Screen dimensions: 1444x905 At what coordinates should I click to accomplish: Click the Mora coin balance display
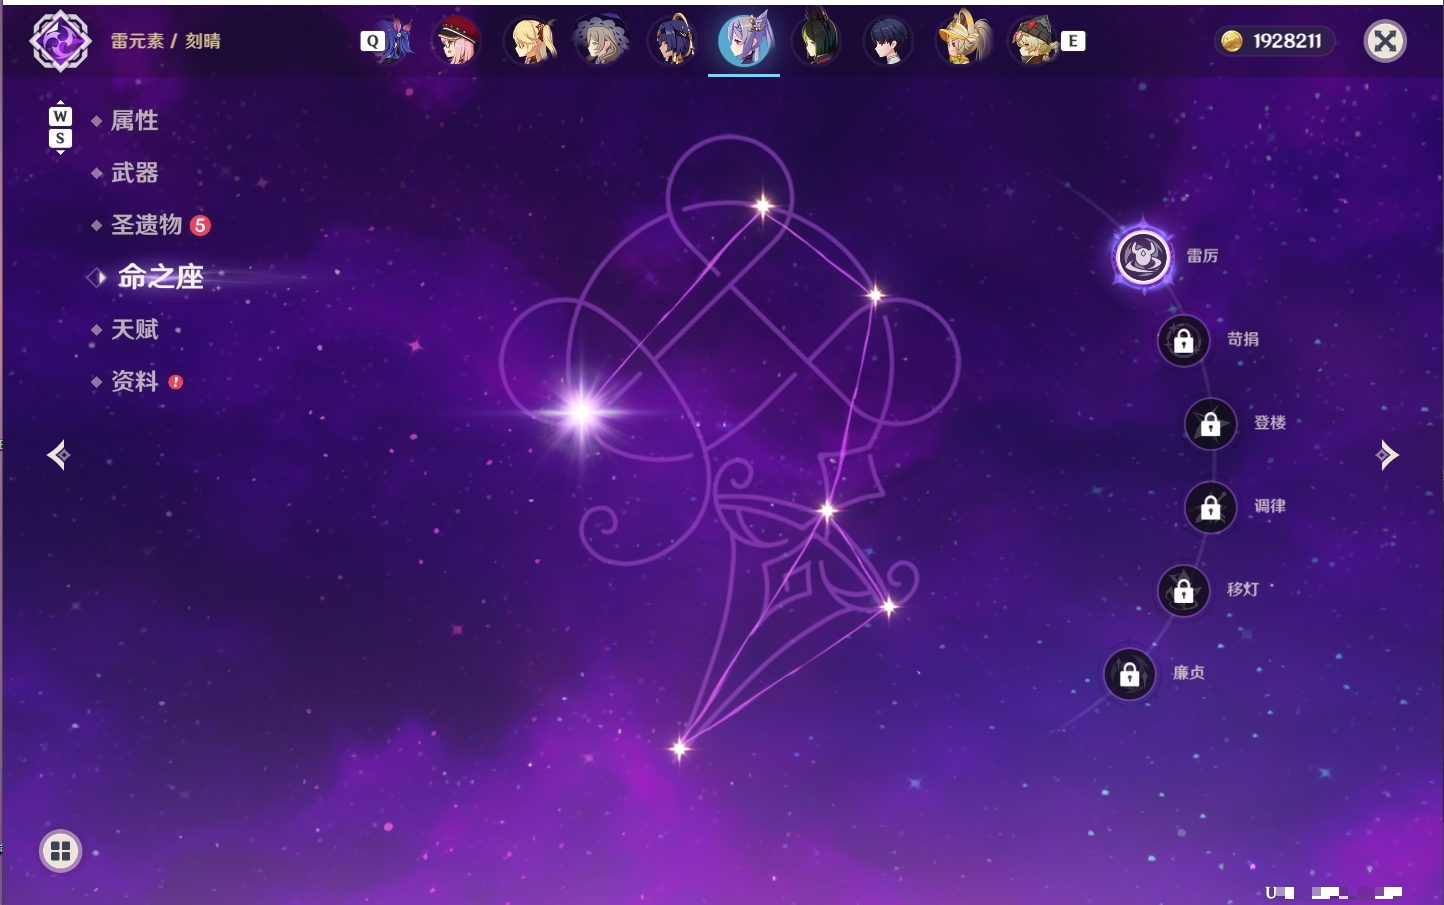pyautogui.click(x=1274, y=41)
